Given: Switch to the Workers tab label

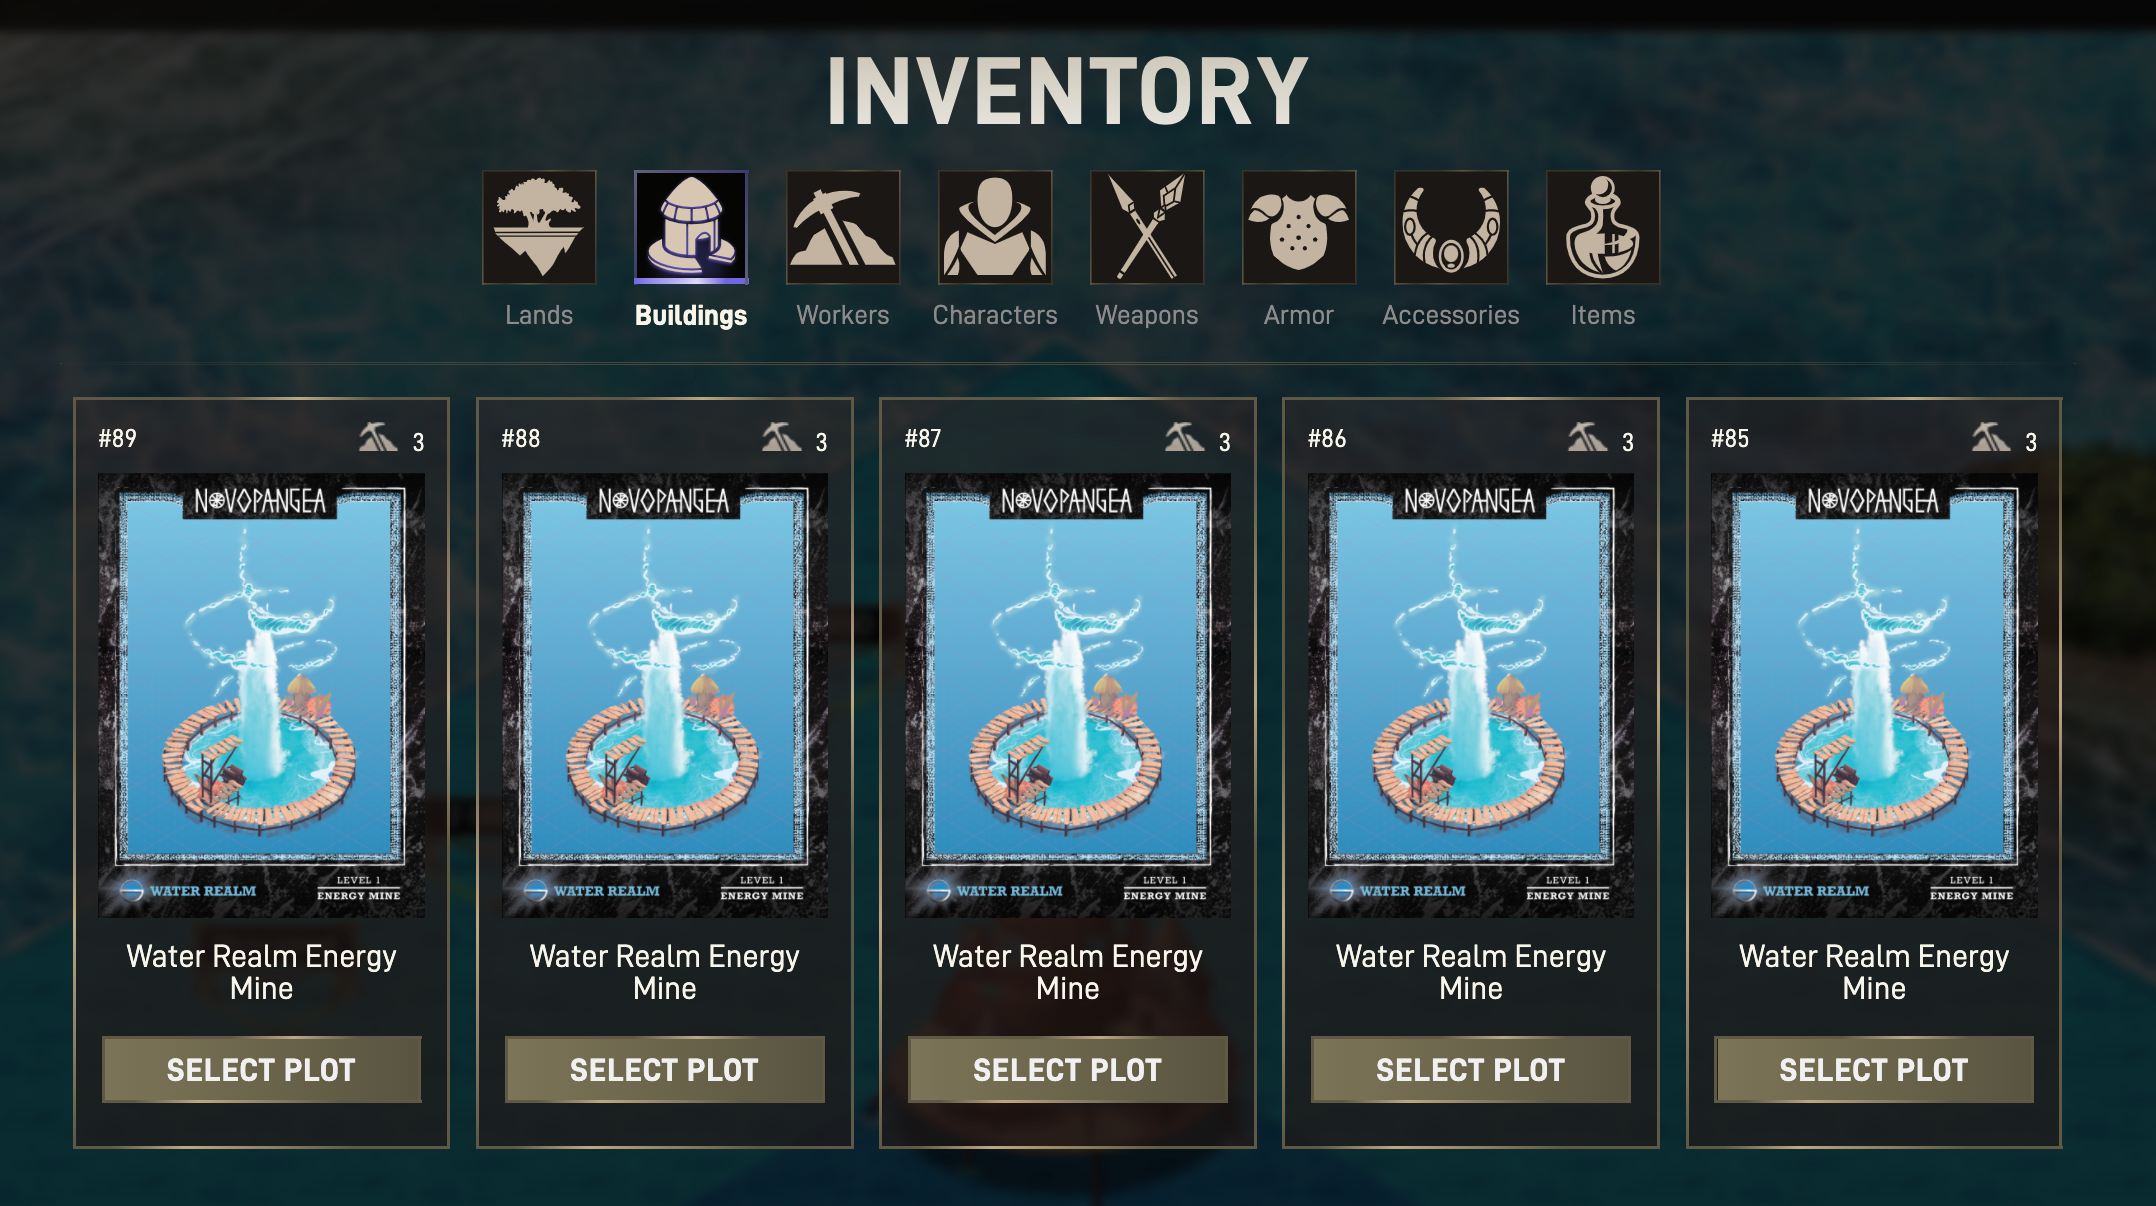Looking at the screenshot, I should pyautogui.click(x=843, y=315).
